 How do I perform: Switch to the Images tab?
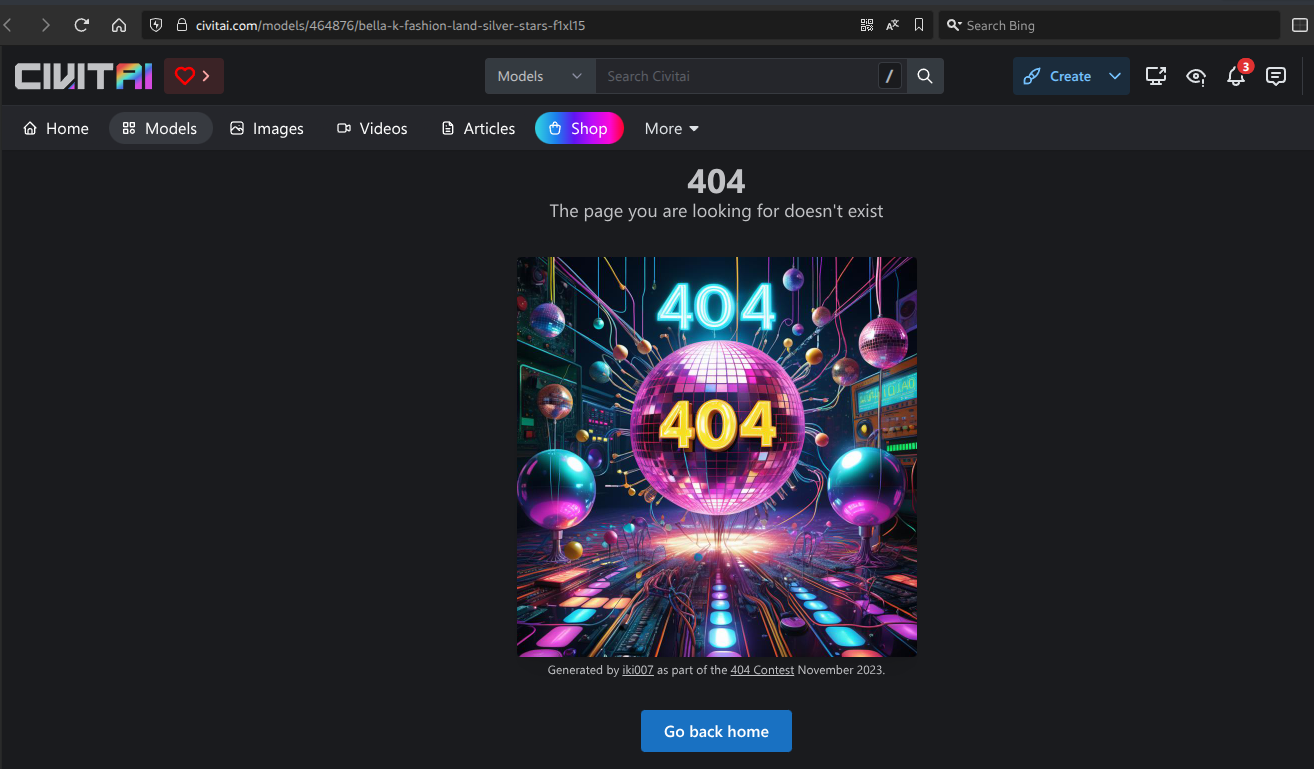point(266,128)
